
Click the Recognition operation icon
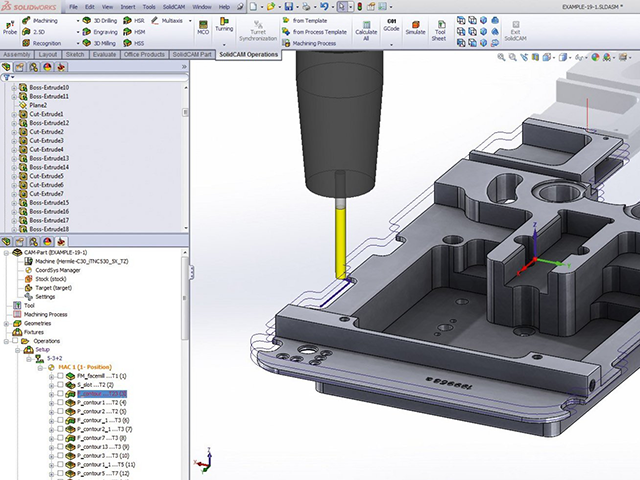click(26, 43)
